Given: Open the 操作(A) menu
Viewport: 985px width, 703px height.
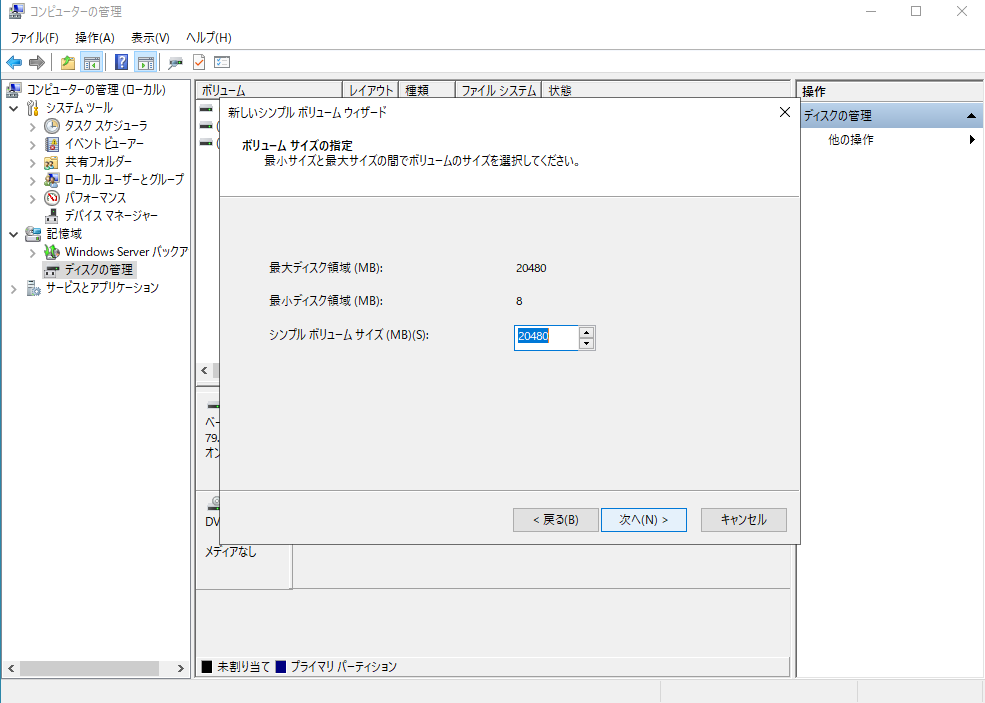Looking at the screenshot, I should coord(94,37).
